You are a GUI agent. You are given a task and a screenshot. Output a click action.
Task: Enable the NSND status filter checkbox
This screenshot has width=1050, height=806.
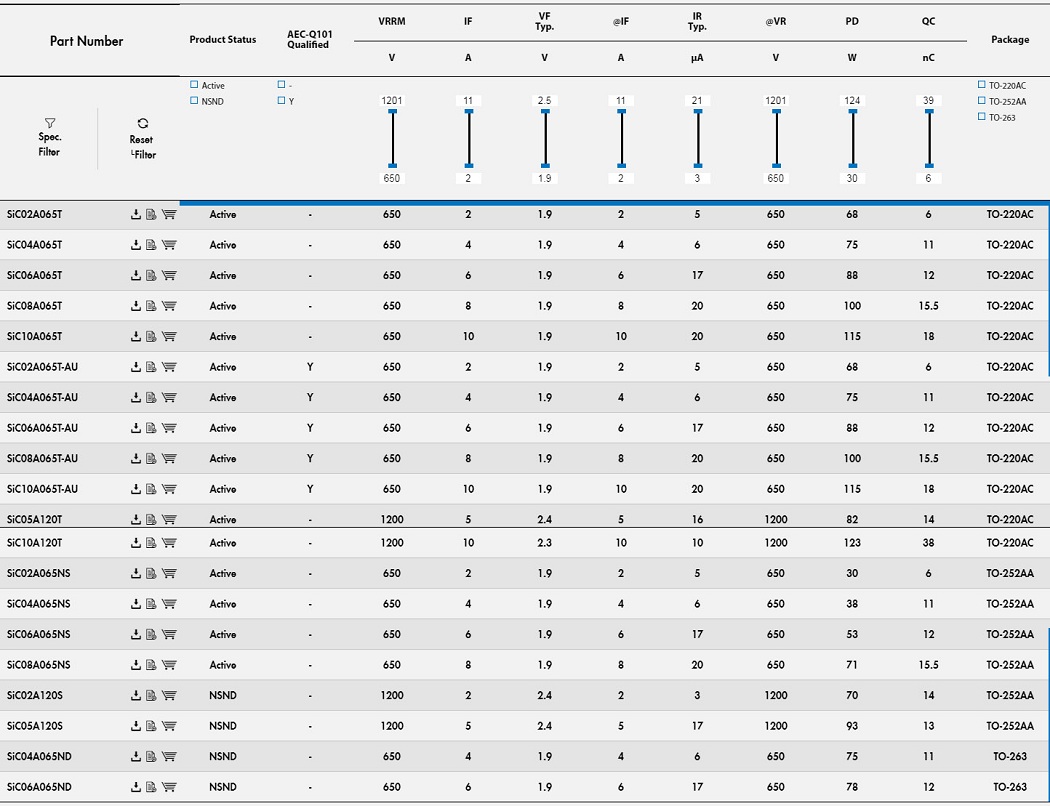(x=194, y=101)
